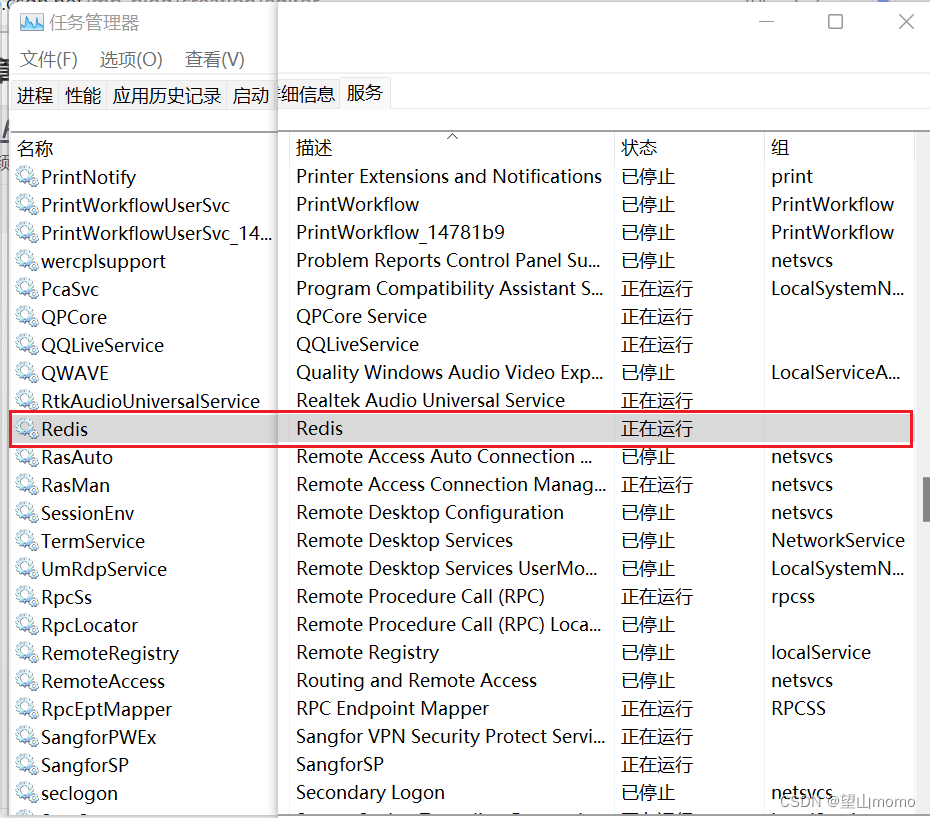Click Realtek Audio Universal Service description
The width and height of the screenshot is (930, 818).
click(430, 400)
